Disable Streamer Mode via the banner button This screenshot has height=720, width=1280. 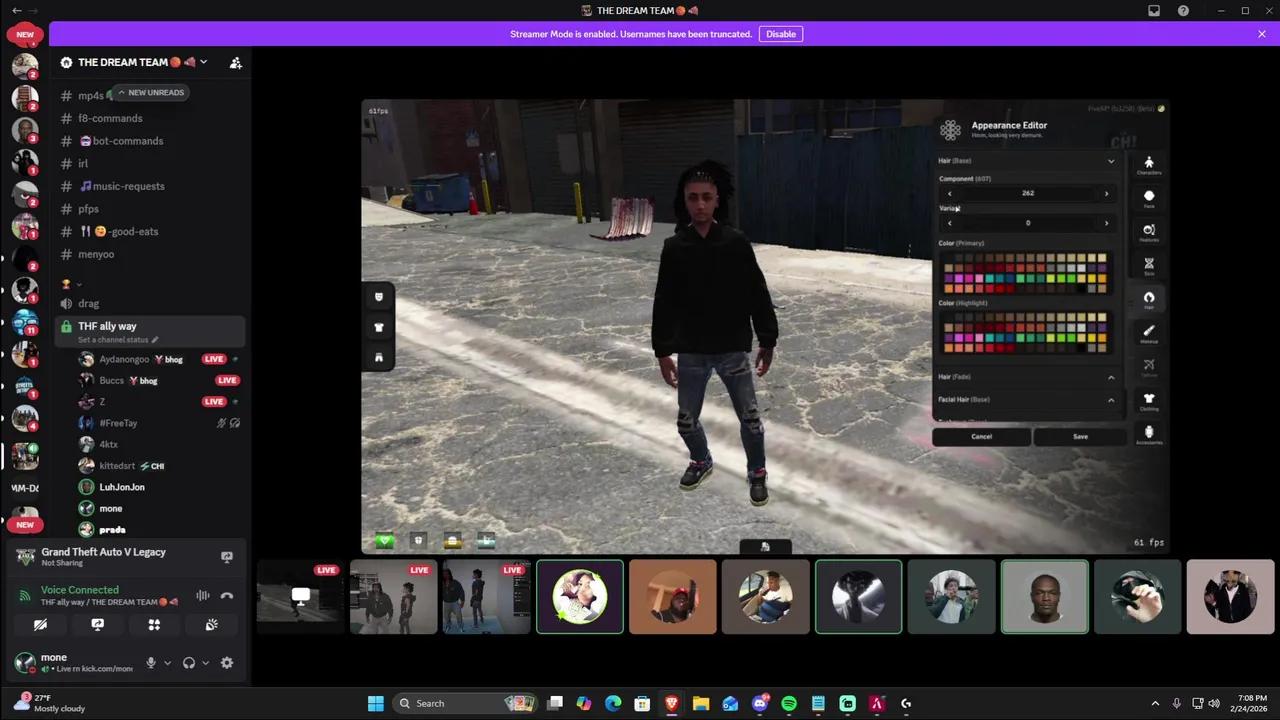[781, 33]
